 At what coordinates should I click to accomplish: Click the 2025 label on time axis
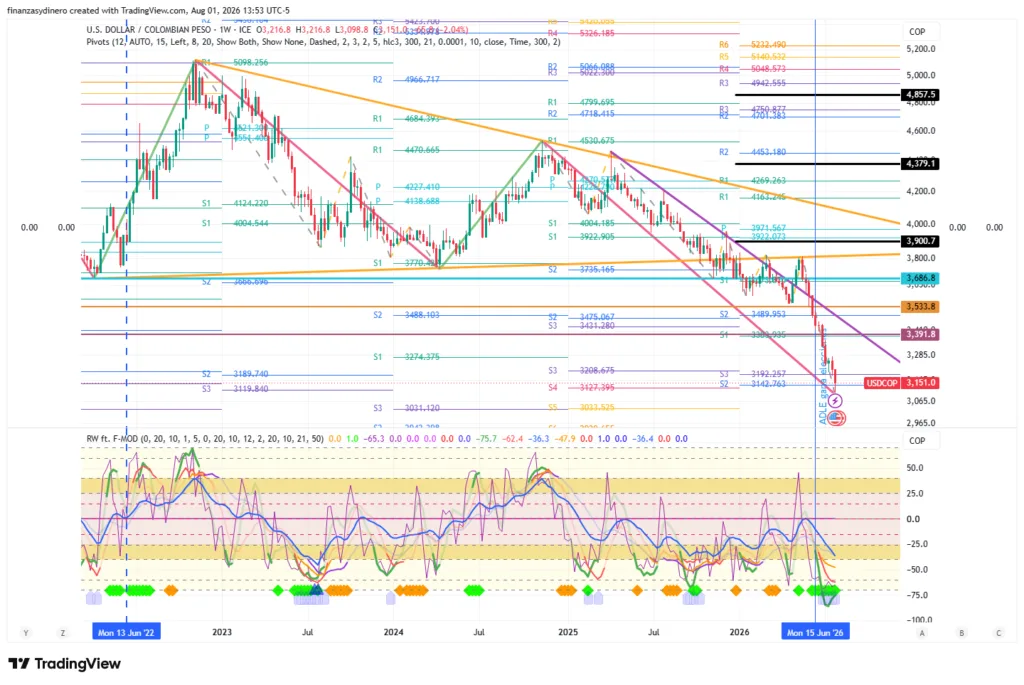[x=568, y=632]
